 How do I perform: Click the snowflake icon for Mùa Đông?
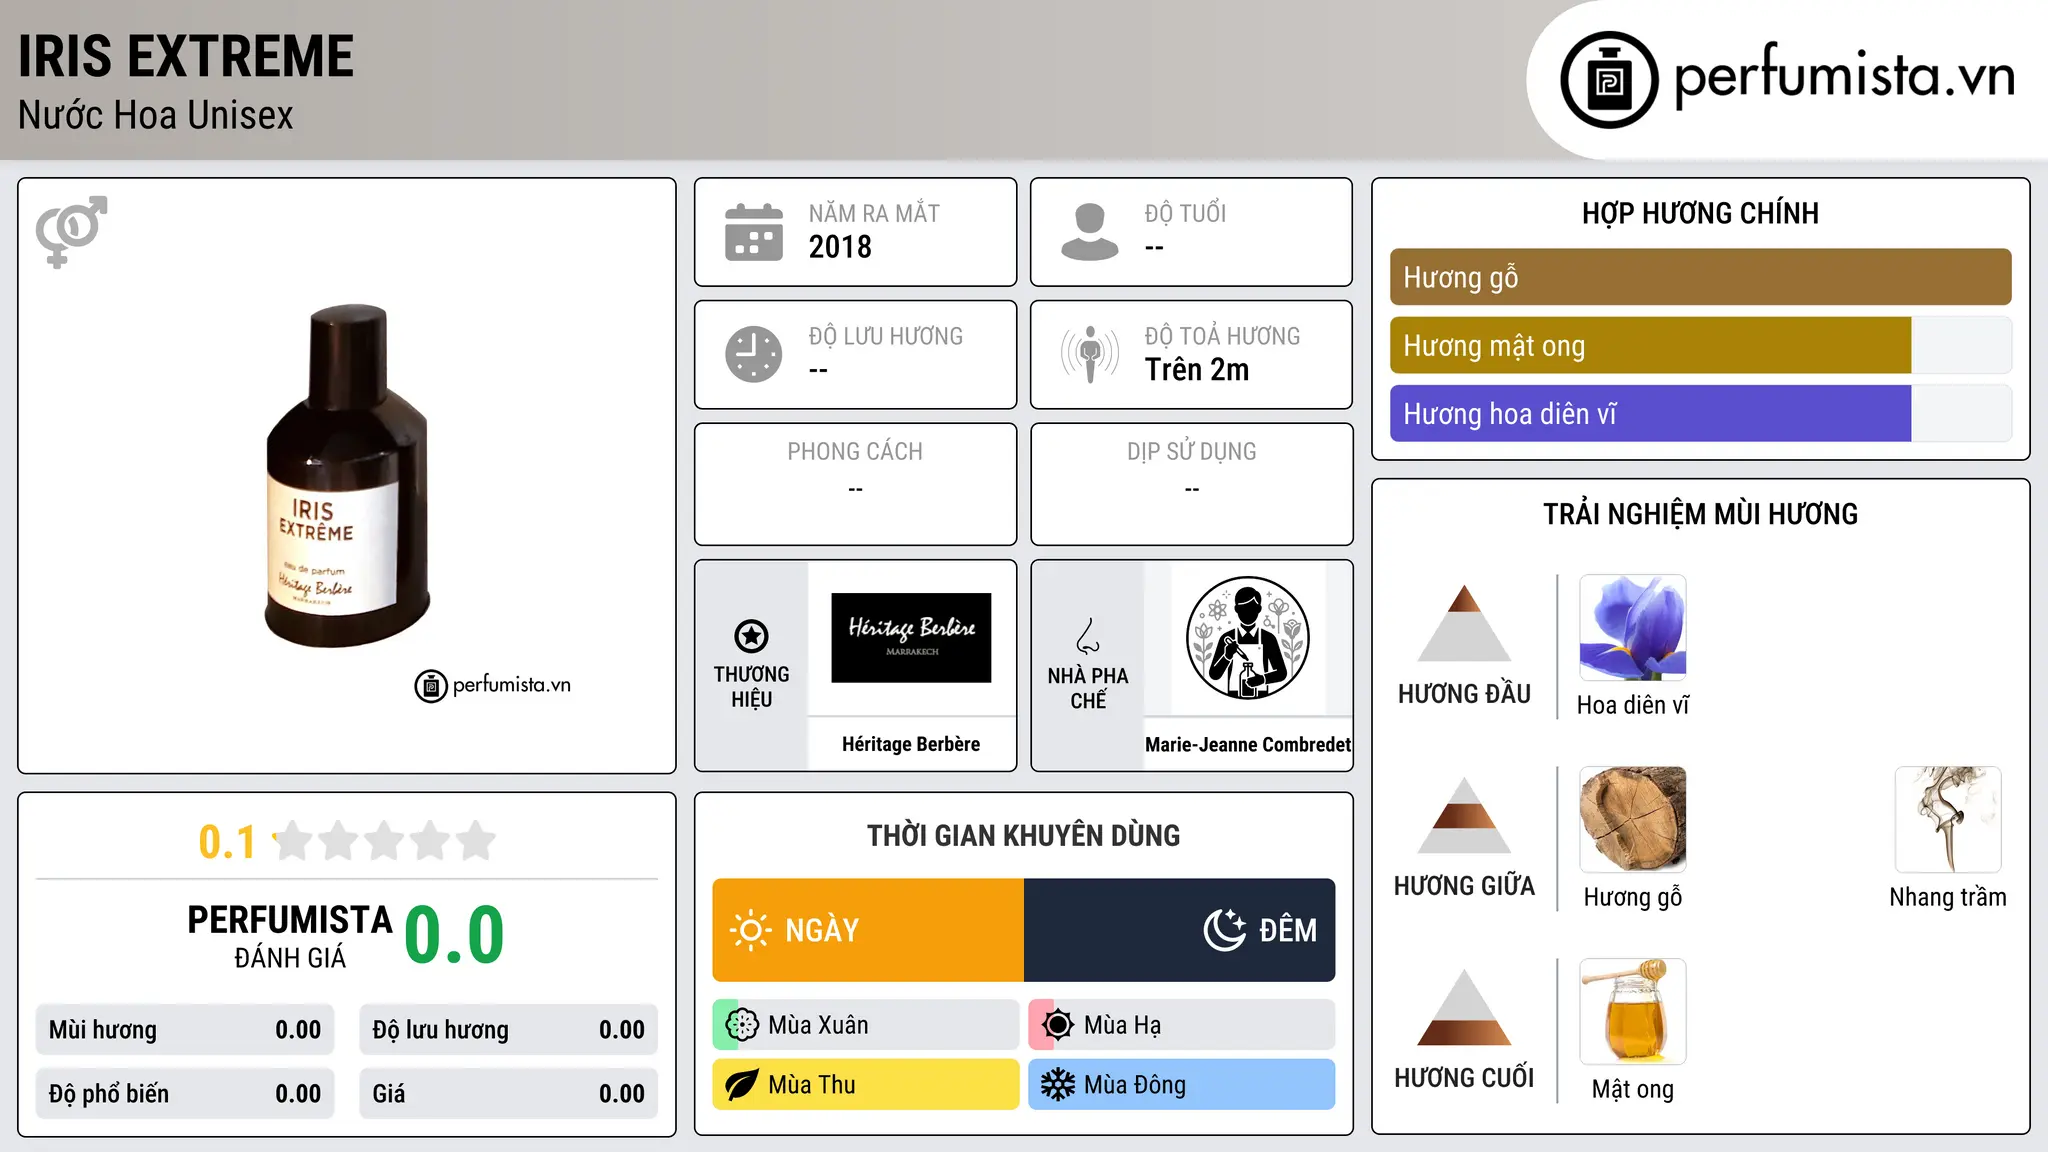coord(1058,1085)
